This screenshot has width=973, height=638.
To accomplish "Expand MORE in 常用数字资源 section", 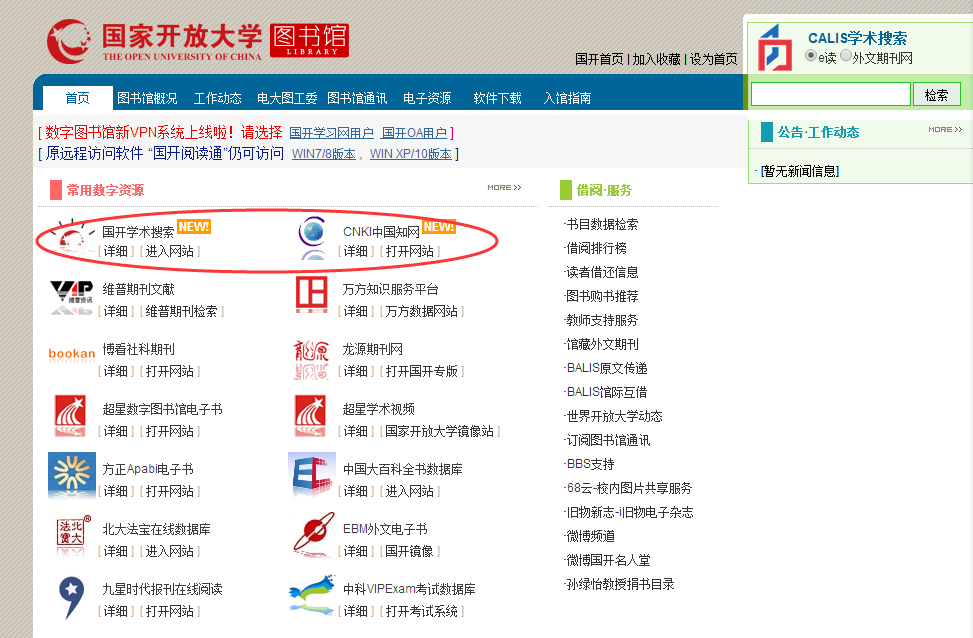I will point(504,187).
